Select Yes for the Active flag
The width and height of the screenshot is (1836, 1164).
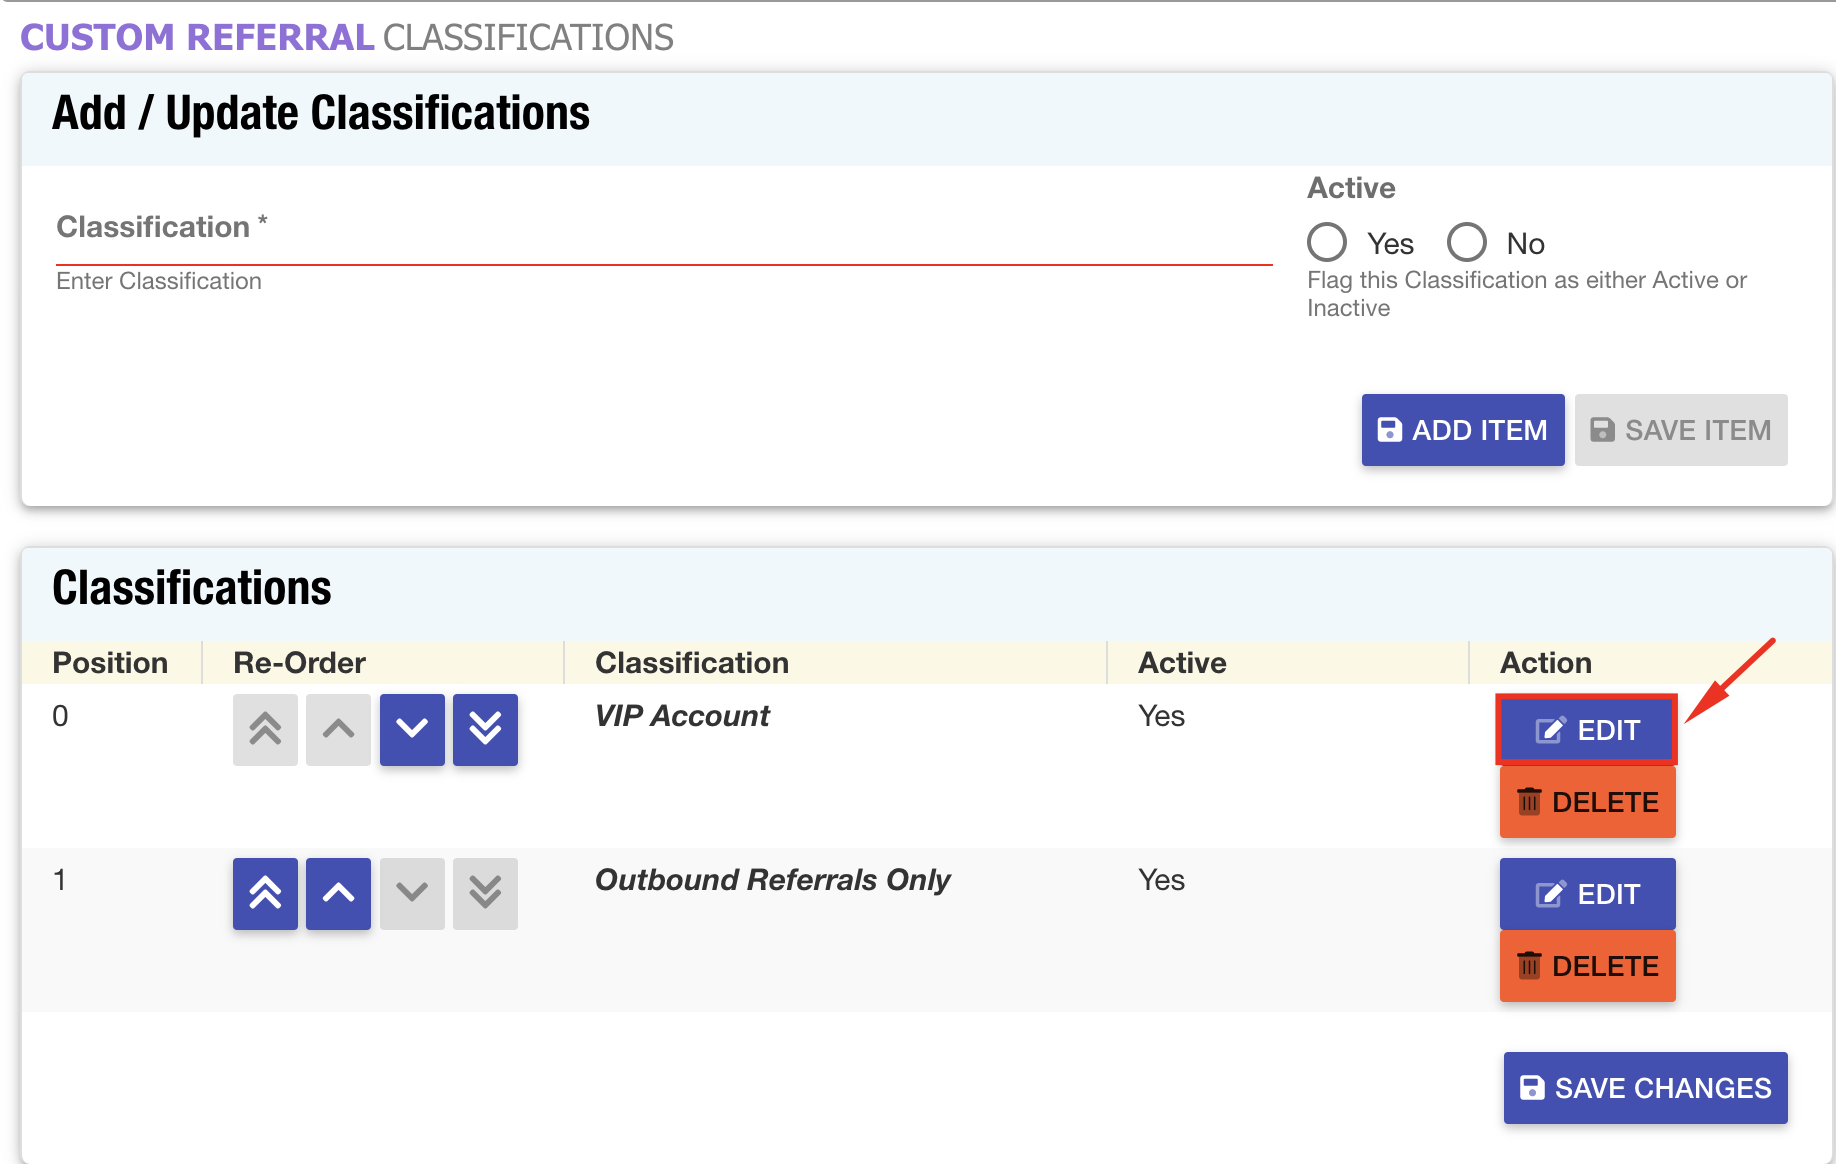pyautogui.click(x=1326, y=242)
